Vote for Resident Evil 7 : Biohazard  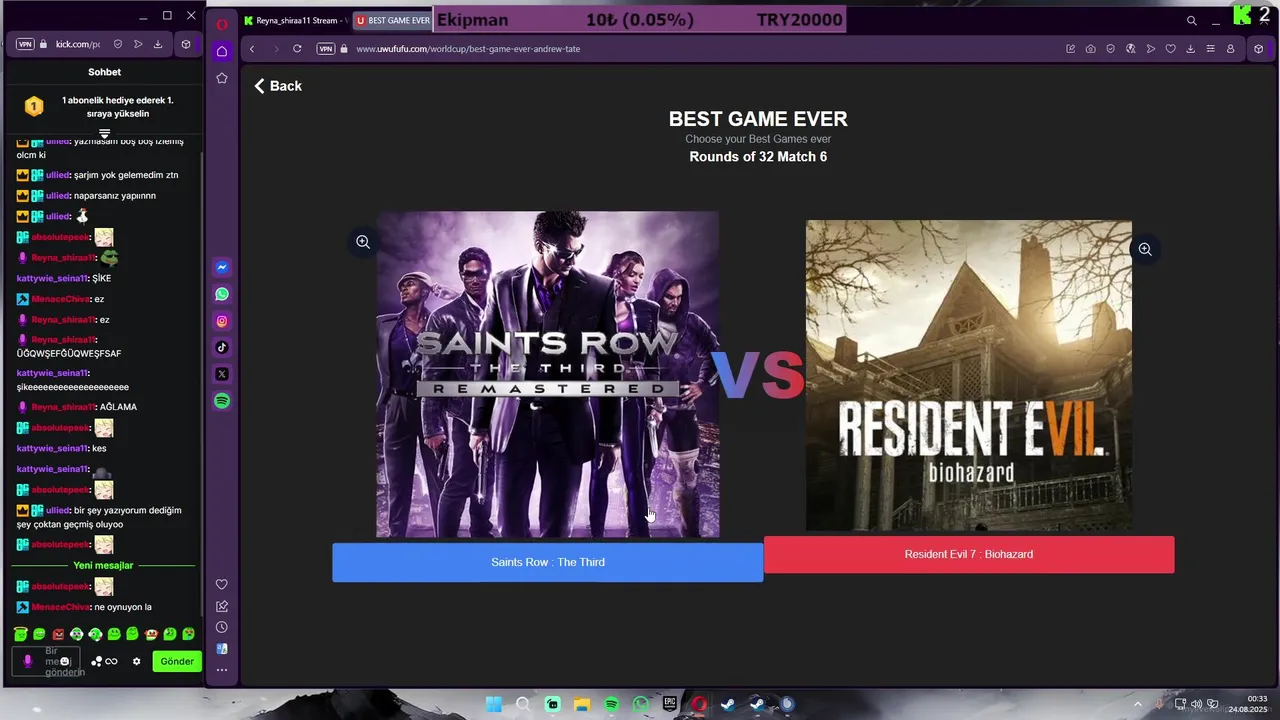(969, 554)
